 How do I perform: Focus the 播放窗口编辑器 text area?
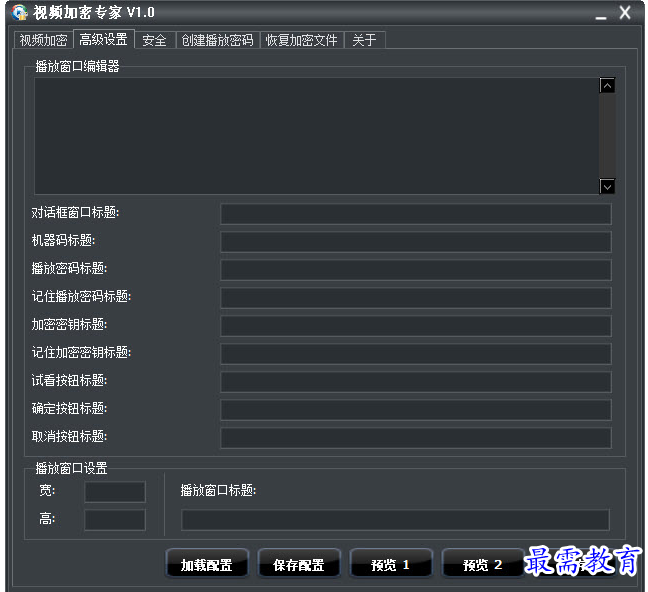pos(317,136)
